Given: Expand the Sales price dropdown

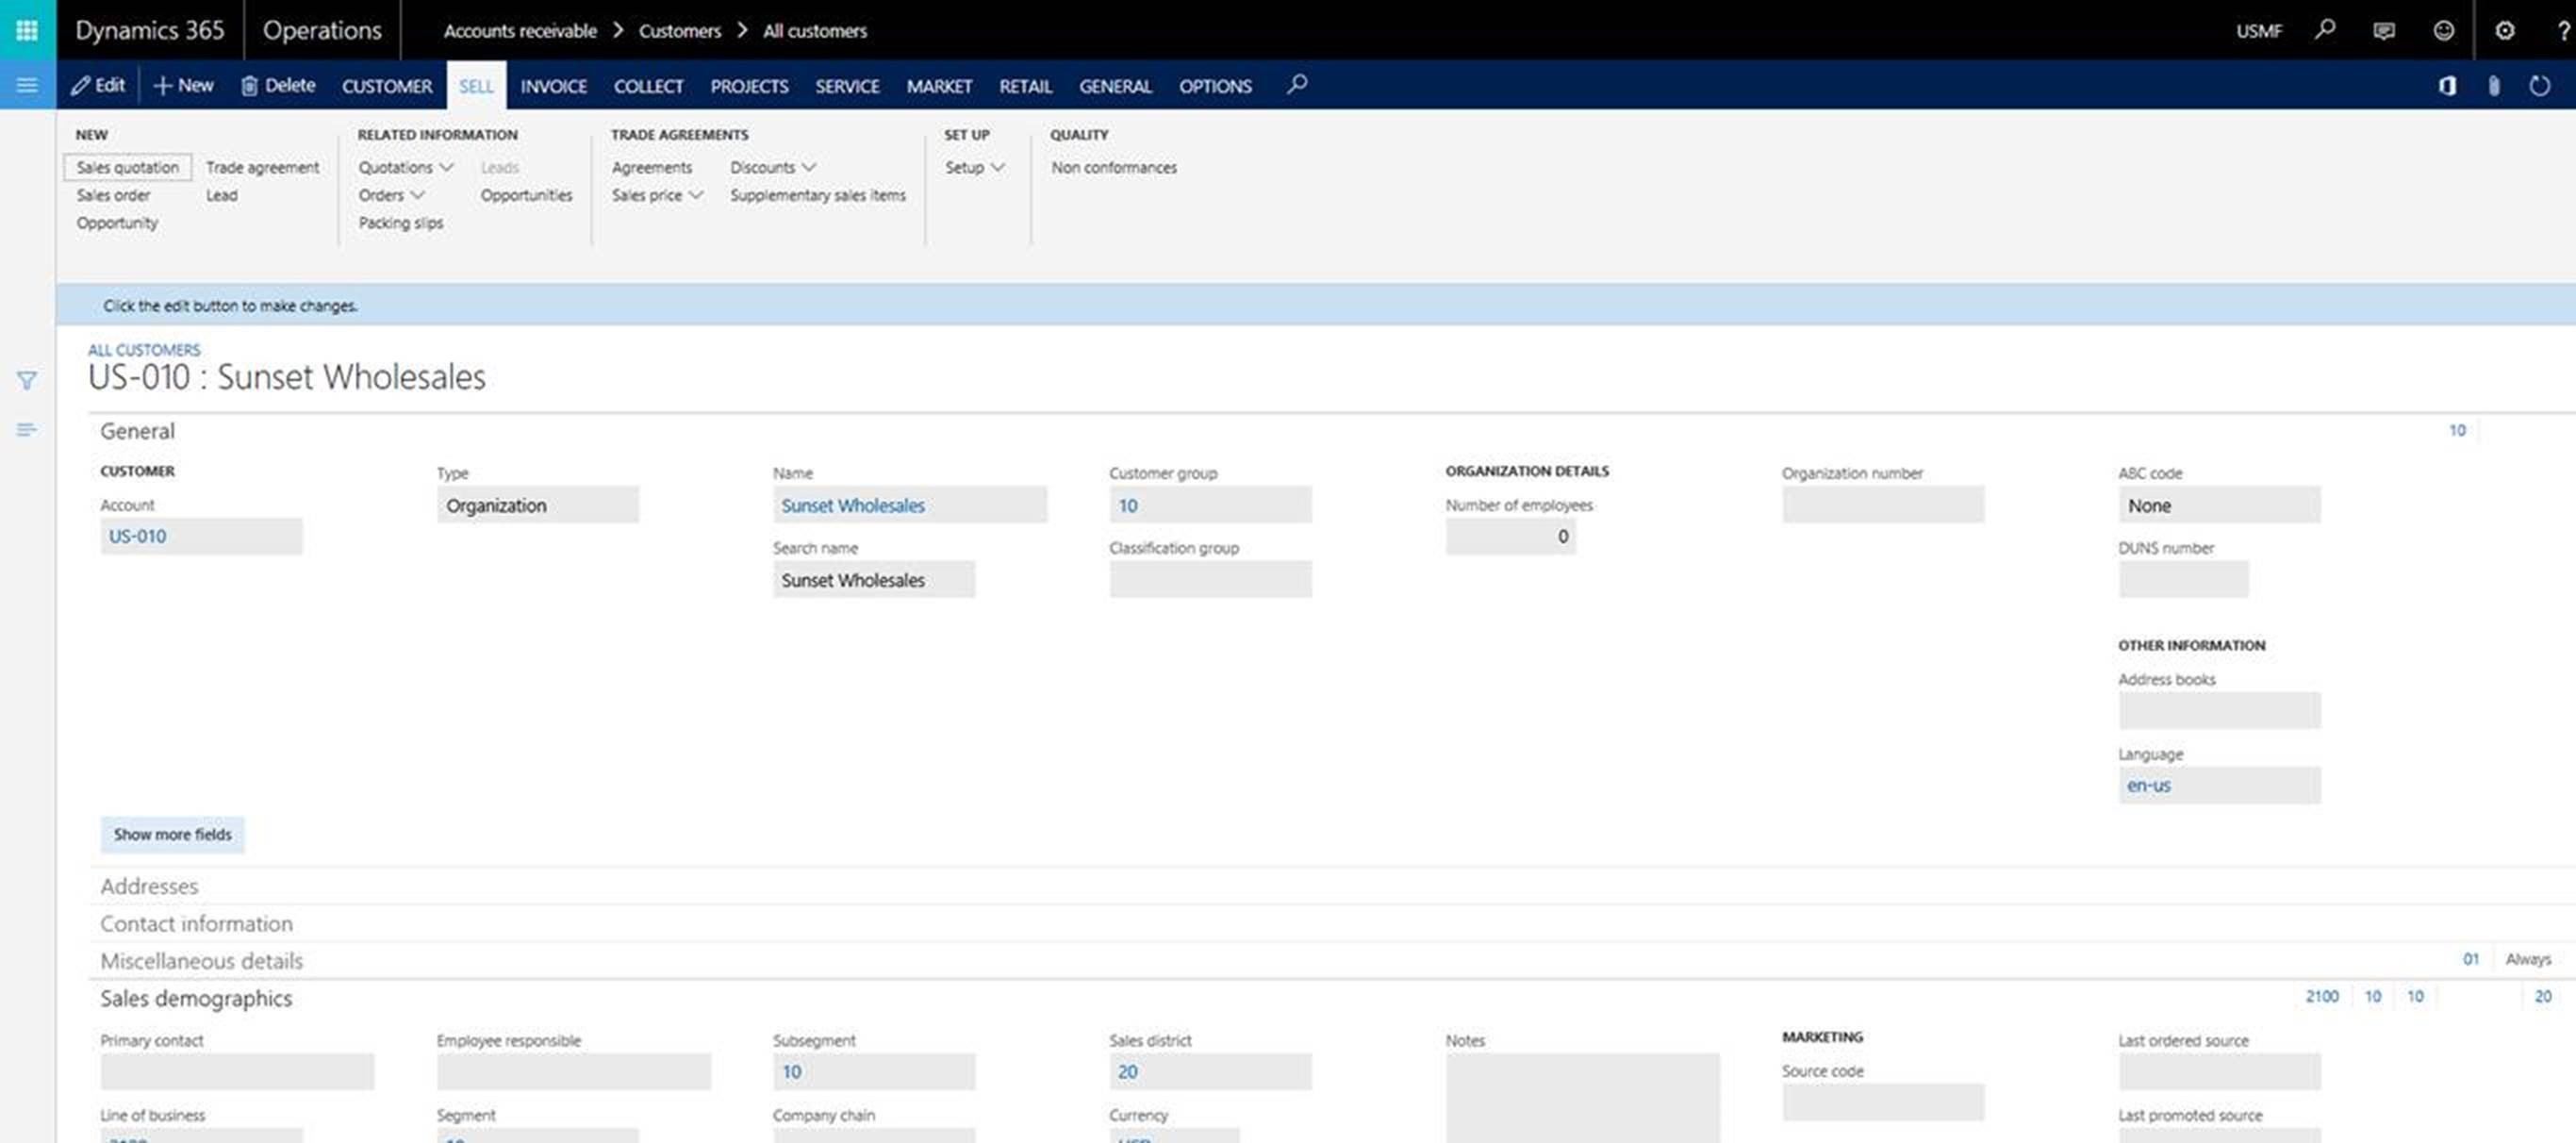Looking at the screenshot, I should tap(657, 196).
